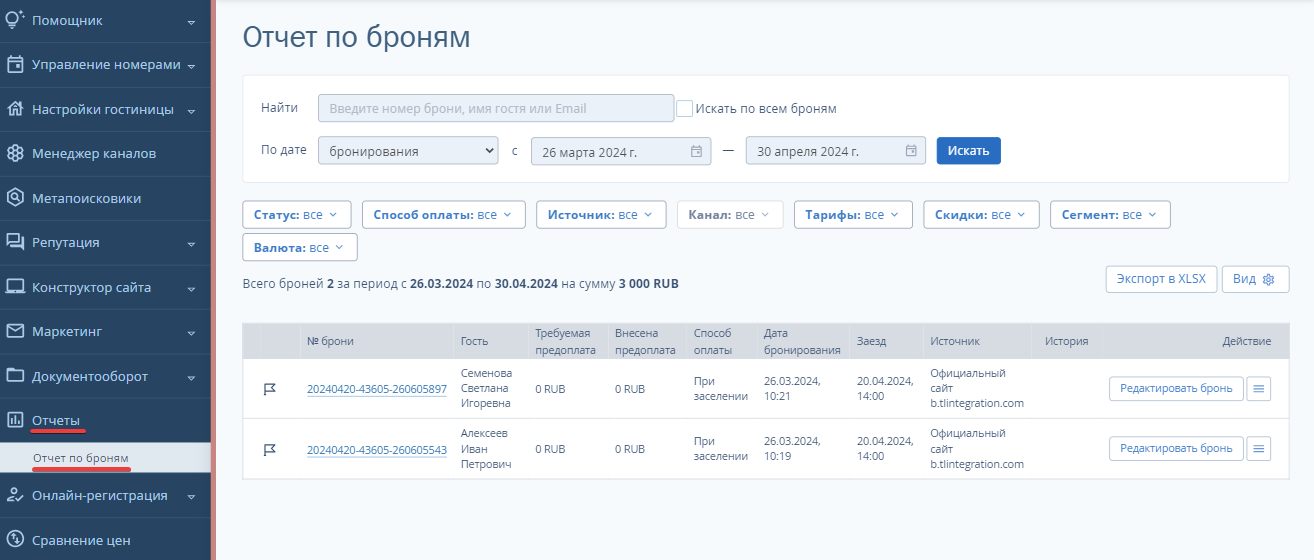
Task: Click the flag icon in Семенова booking row
Action: [x=269, y=389]
